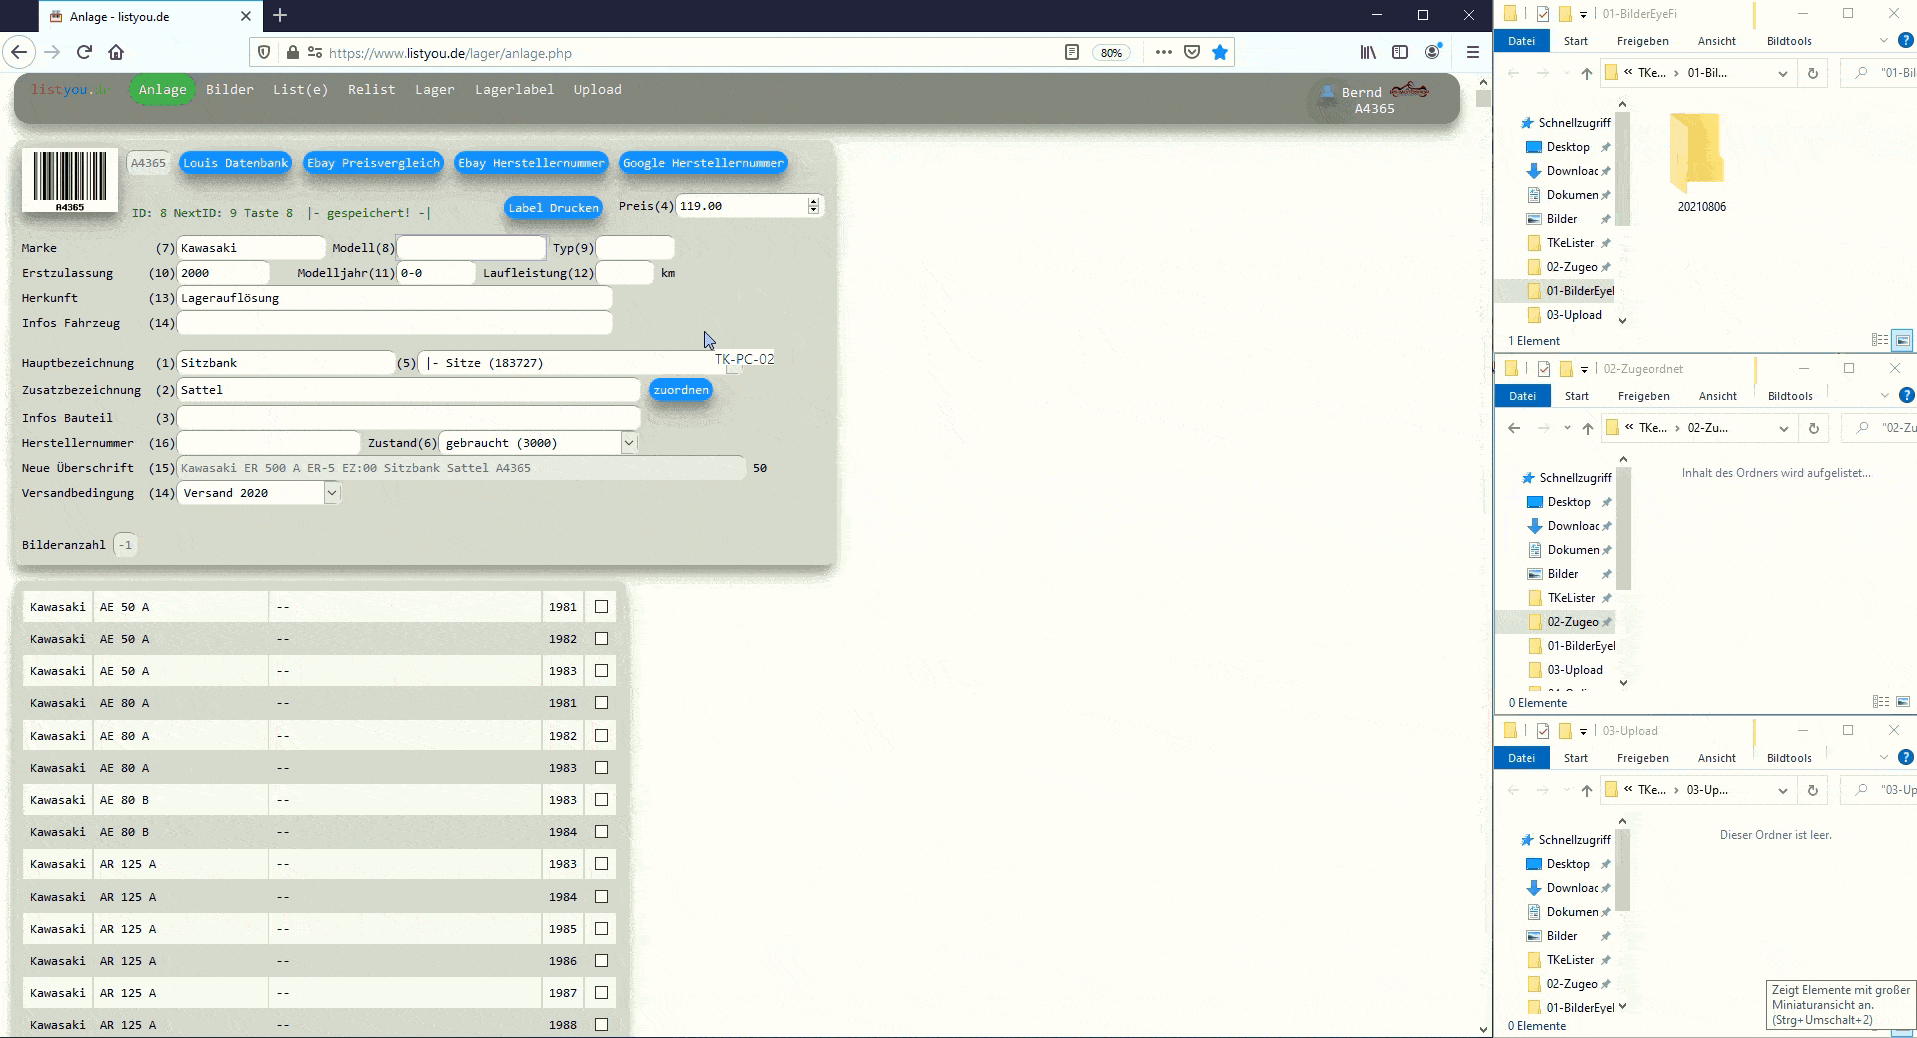
Task: Switch 02-Zugeordnet to large thumbnails view
Action: (1903, 702)
